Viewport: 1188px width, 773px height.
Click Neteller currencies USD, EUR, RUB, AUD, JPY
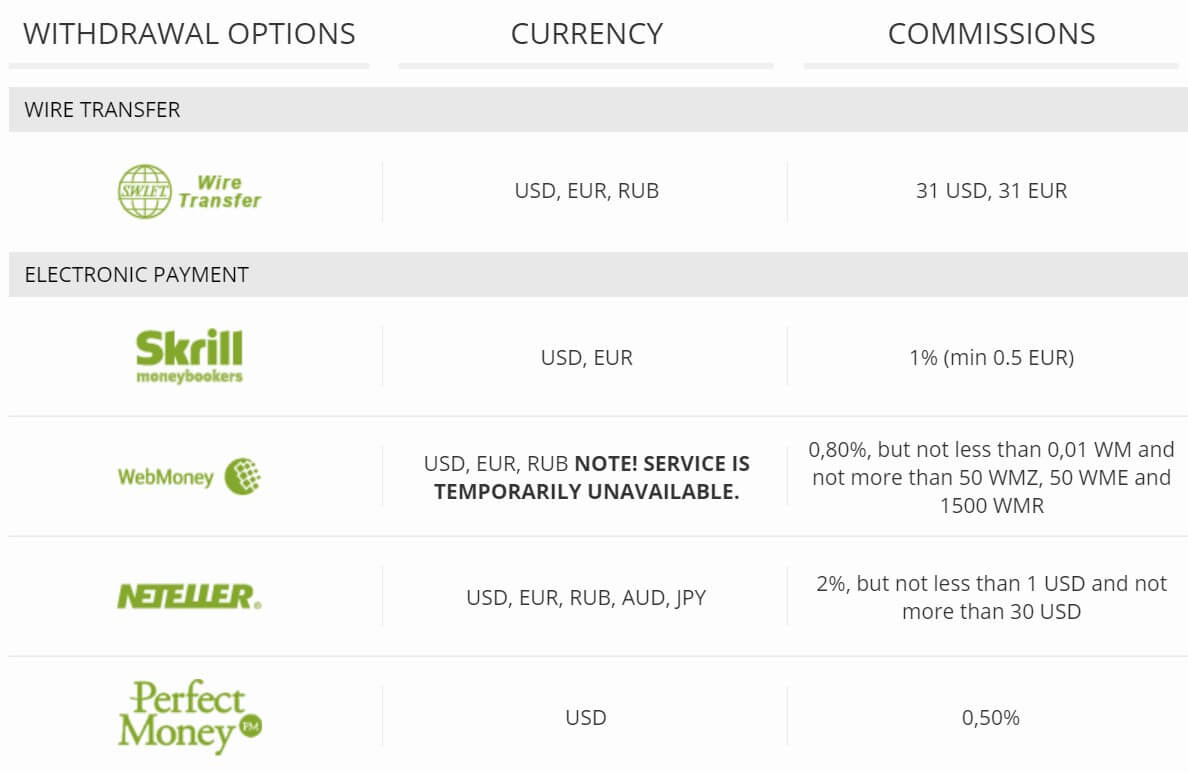pos(586,598)
